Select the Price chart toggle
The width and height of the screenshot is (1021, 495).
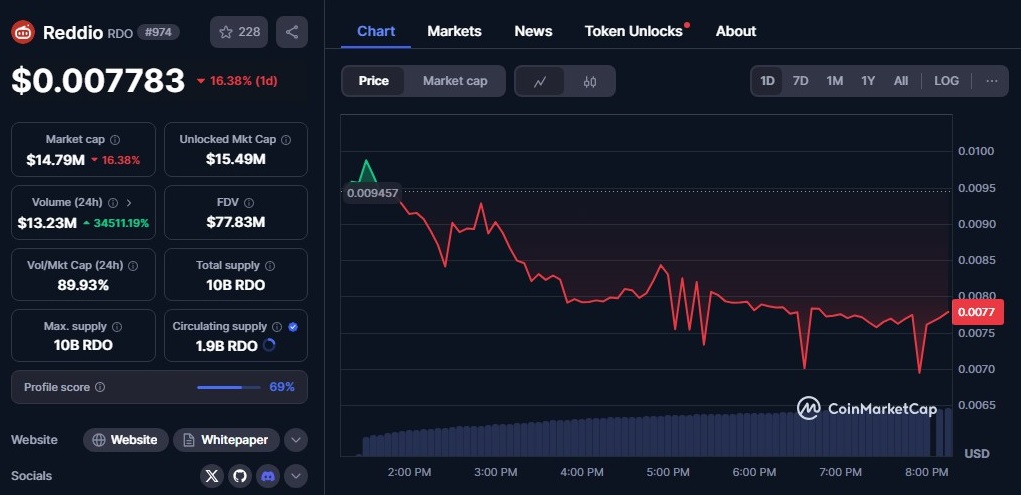coord(373,81)
